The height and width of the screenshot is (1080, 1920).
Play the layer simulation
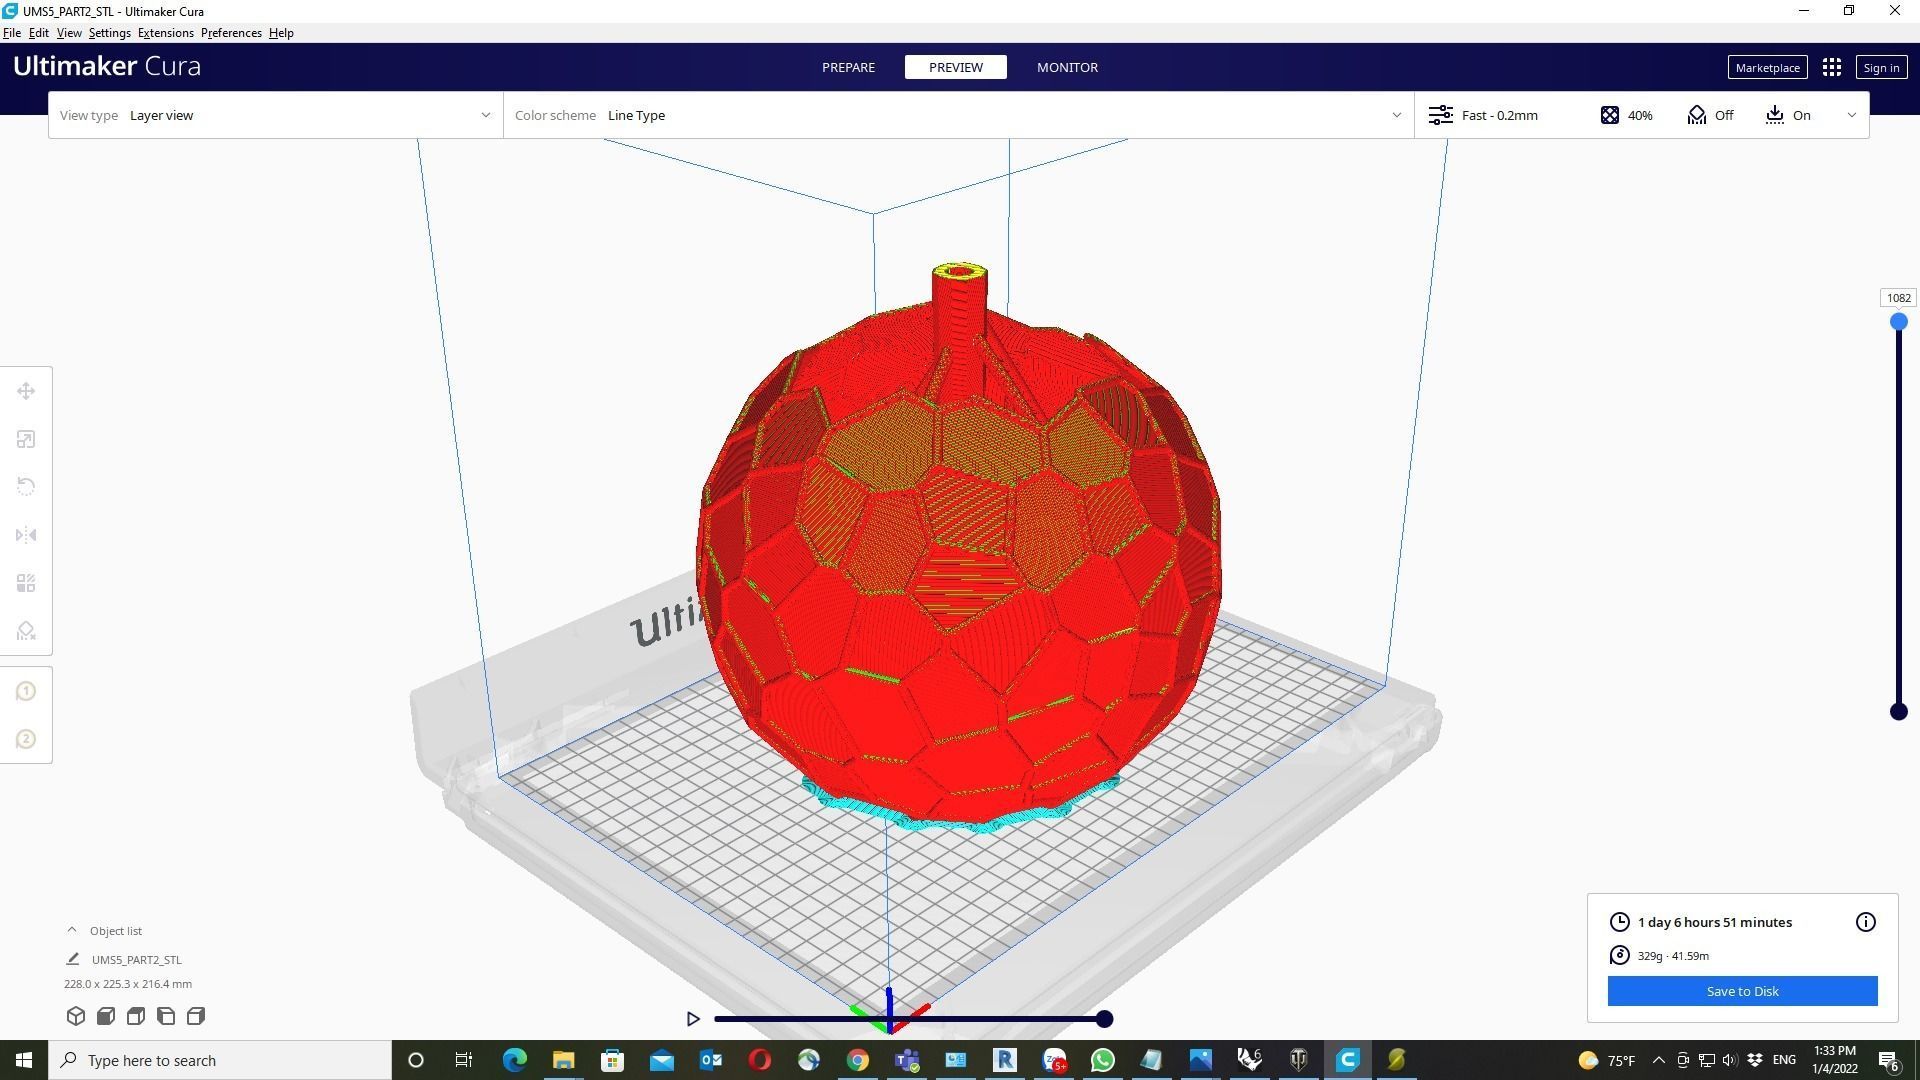(693, 1019)
